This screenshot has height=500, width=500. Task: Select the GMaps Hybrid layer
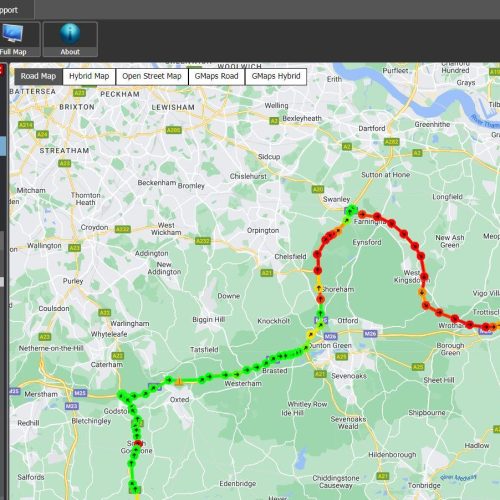[x=276, y=76]
